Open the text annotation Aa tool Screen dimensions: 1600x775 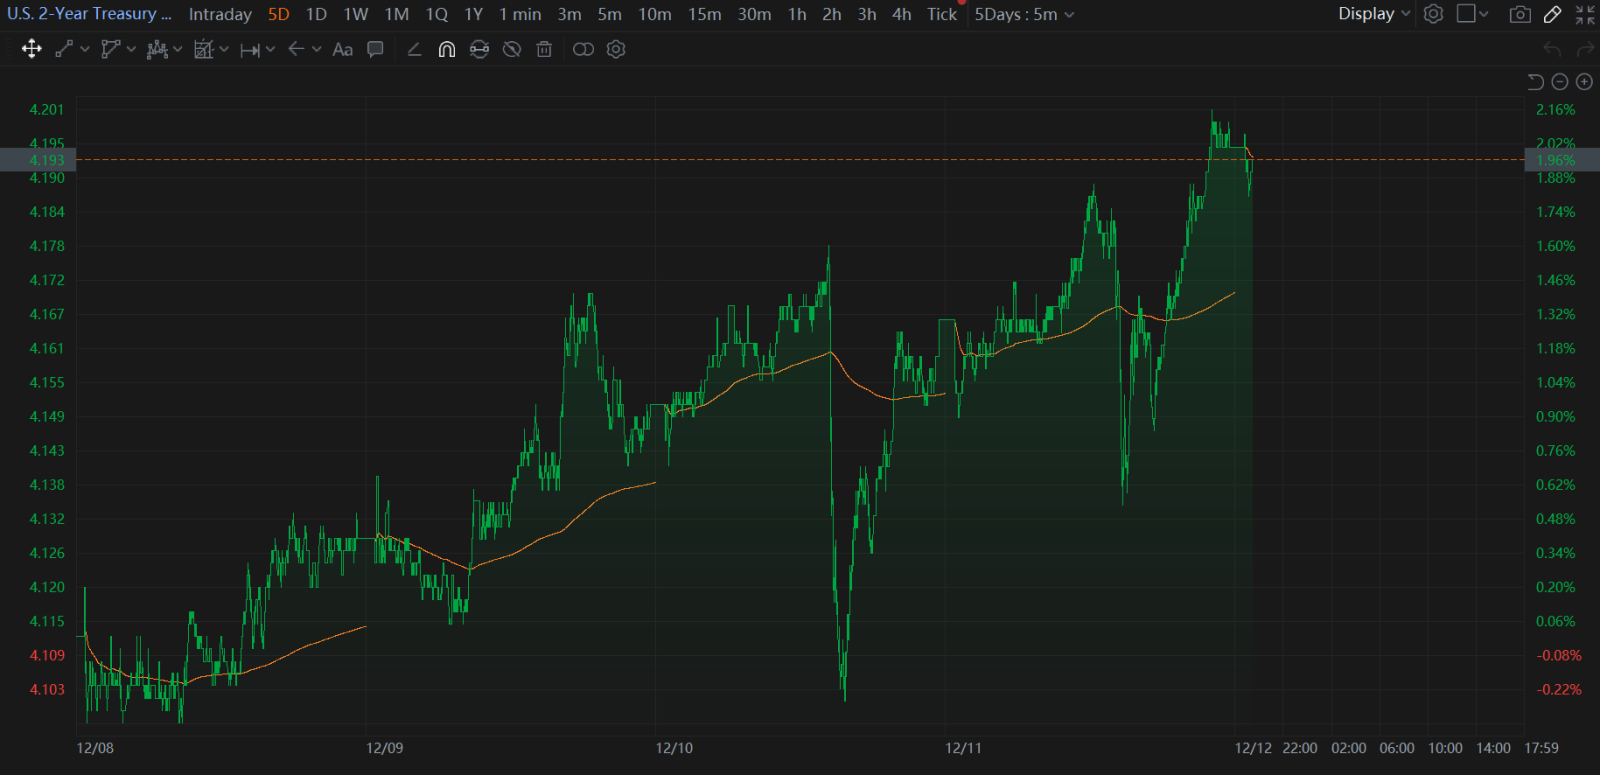point(342,49)
